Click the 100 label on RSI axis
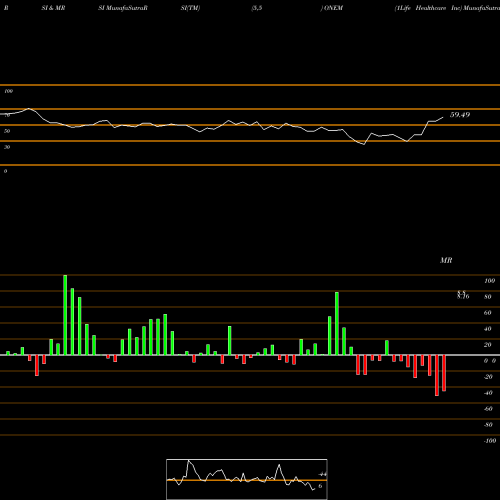500x500 pixels. tap(8, 91)
